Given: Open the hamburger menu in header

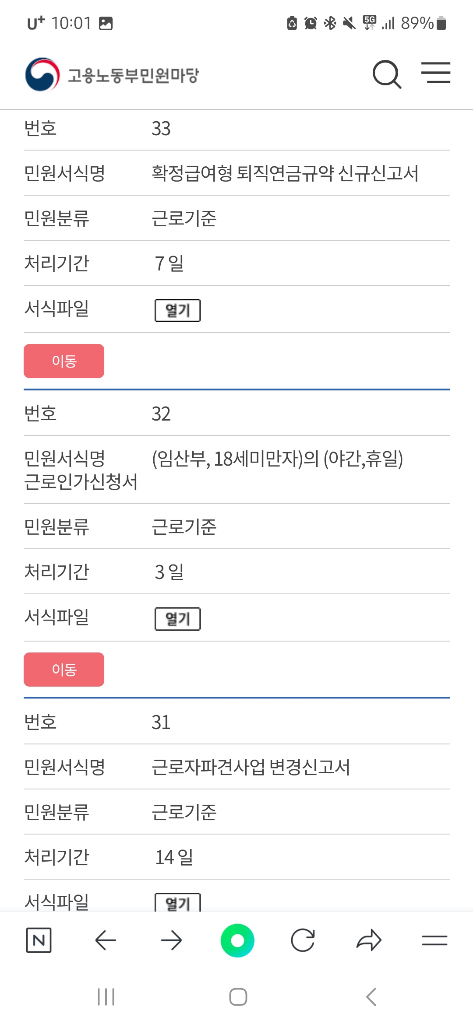Looking at the screenshot, I should (x=435, y=72).
